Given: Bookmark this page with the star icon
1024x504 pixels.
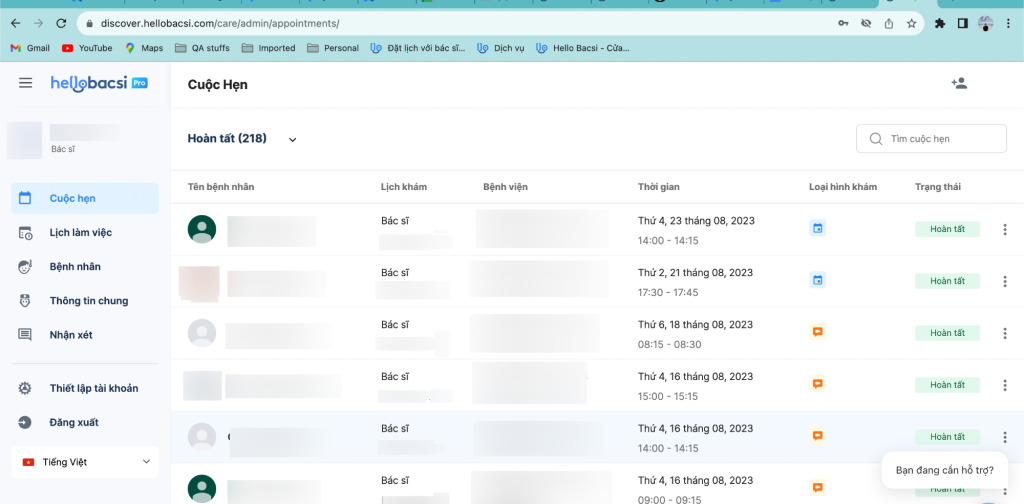Looking at the screenshot, I should tap(911, 23).
